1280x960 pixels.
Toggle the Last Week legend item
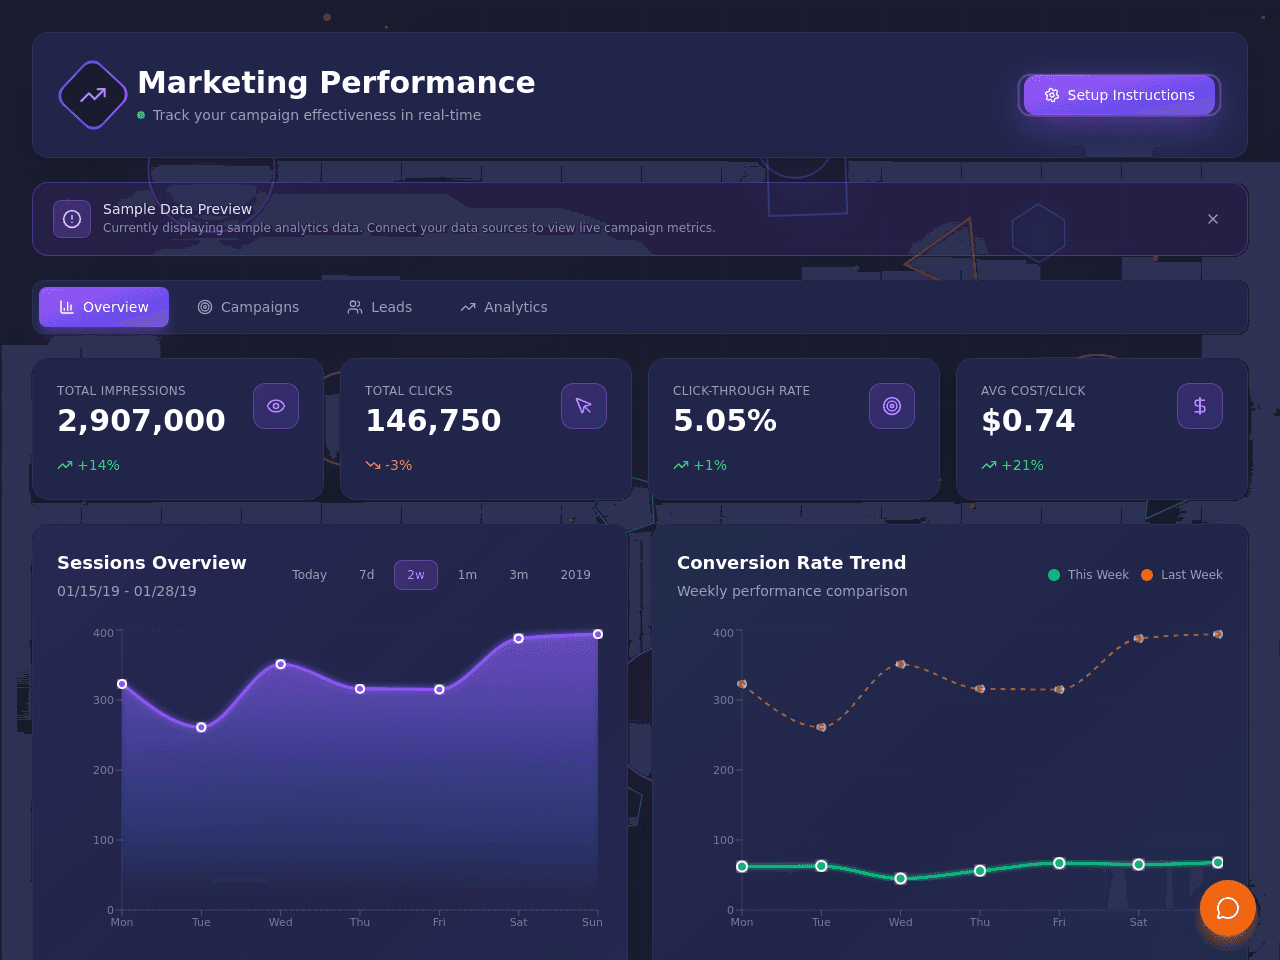pos(1182,575)
